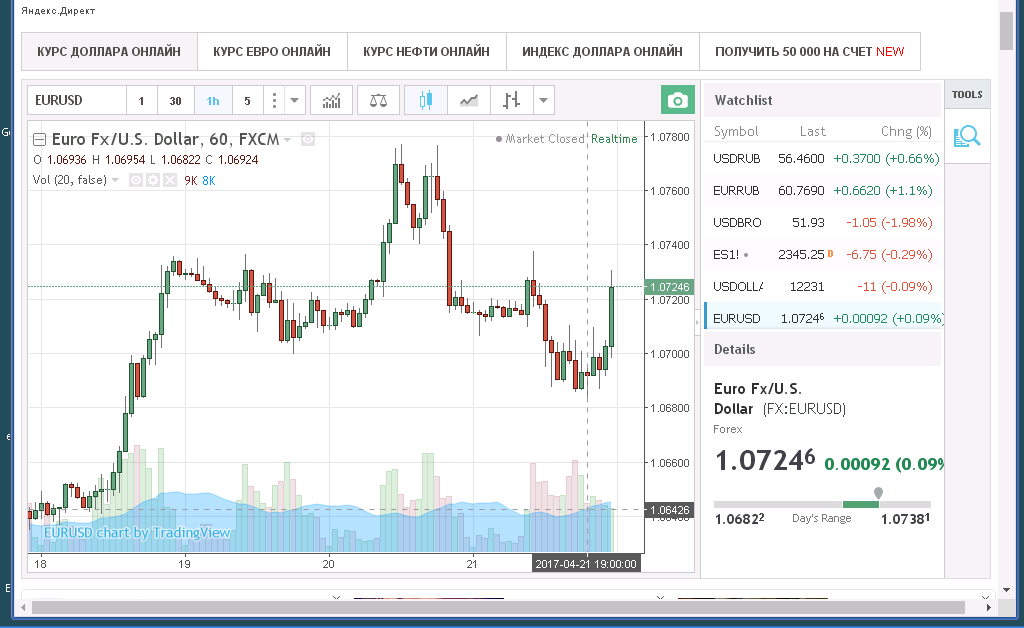Click the horizontal page scrollbar thumb
Viewport: 1024px width, 628px height.
[x=498, y=608]
